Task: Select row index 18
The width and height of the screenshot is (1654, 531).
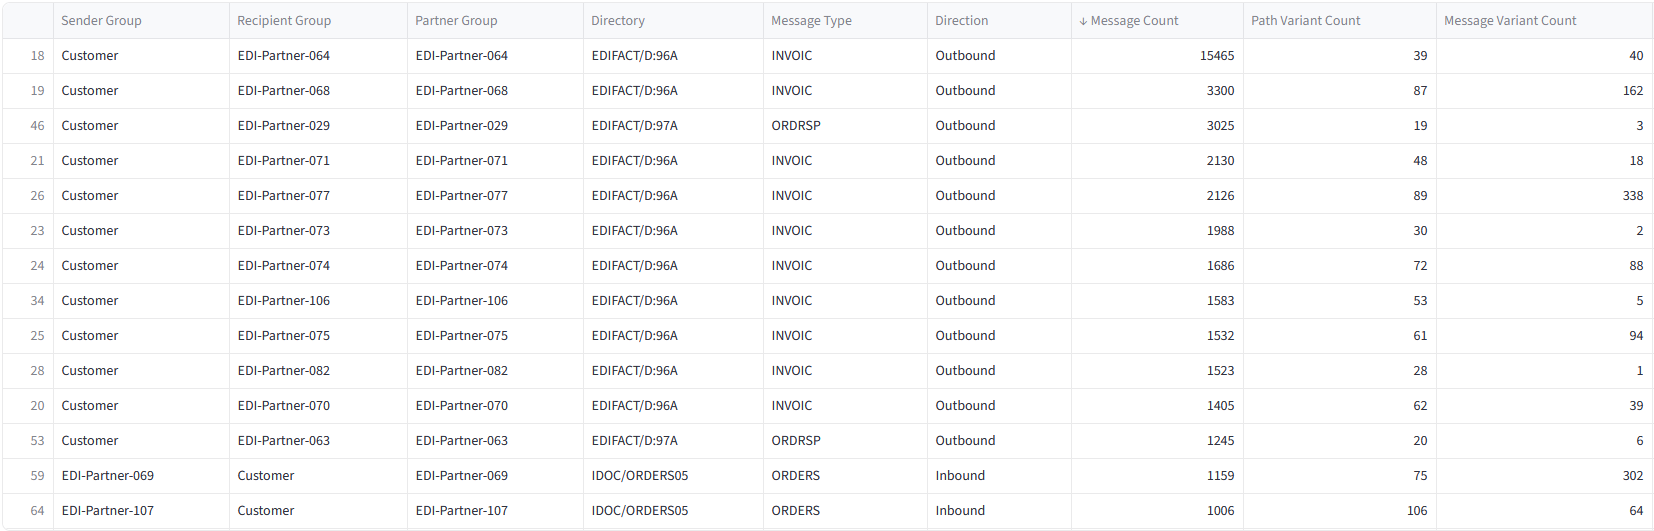Action: click(37, 56)
